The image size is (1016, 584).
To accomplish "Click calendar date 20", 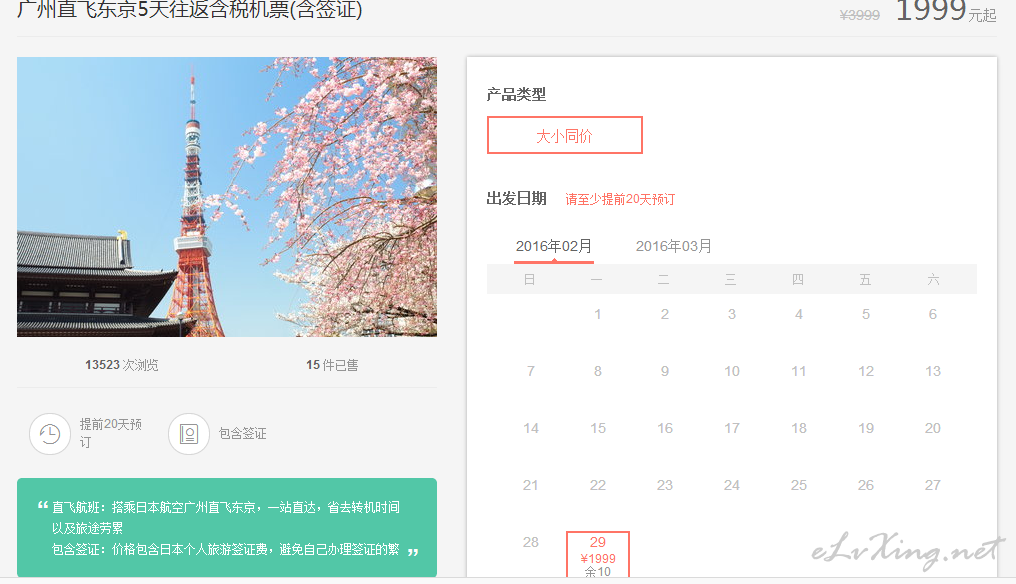I will tap(932, 428).
